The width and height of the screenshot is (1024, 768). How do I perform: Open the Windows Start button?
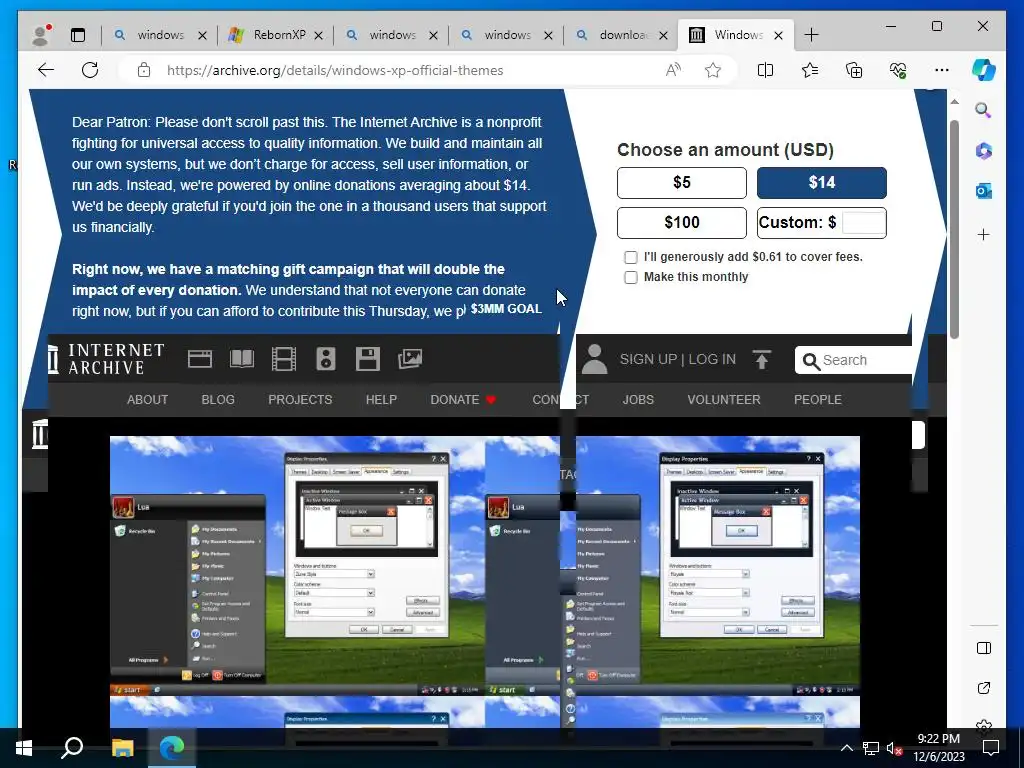24,748
